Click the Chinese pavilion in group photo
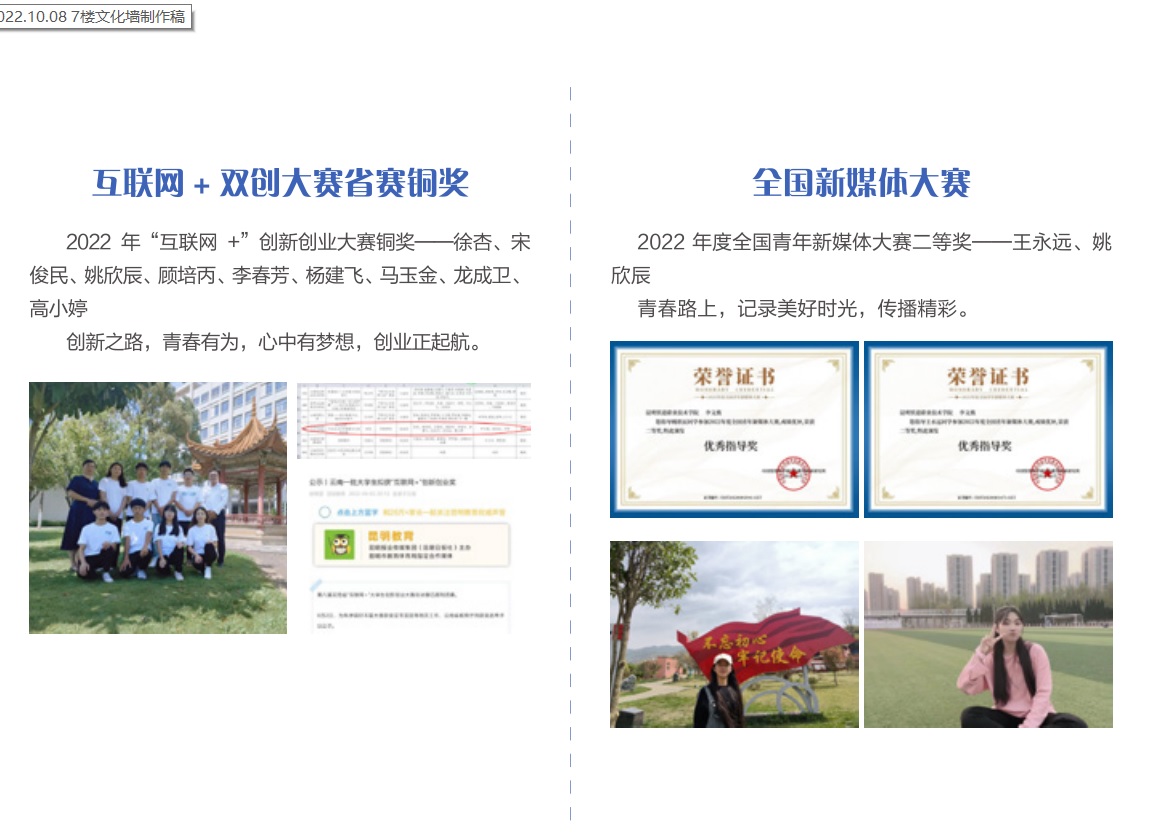The width and height of the screenshot is (1152, 837). [236, 452]
